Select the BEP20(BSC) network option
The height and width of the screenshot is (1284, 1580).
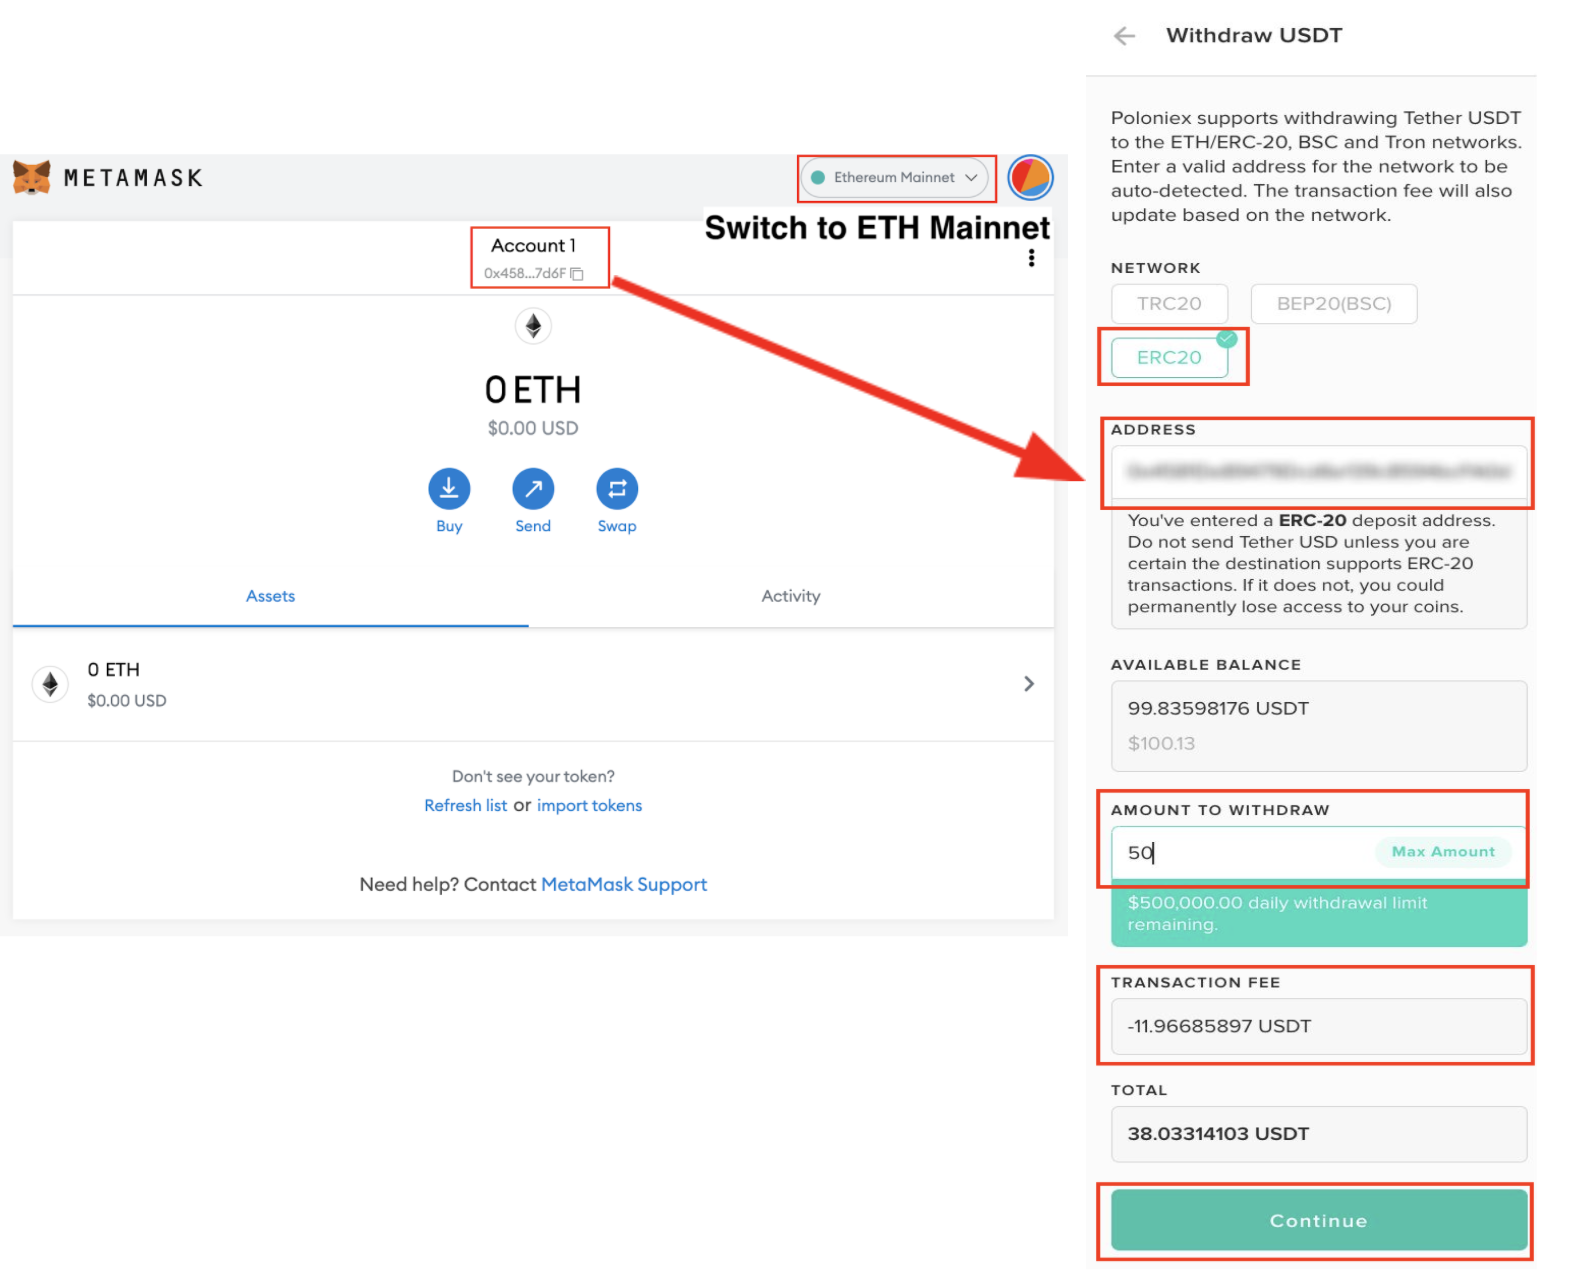[1334, 304]
